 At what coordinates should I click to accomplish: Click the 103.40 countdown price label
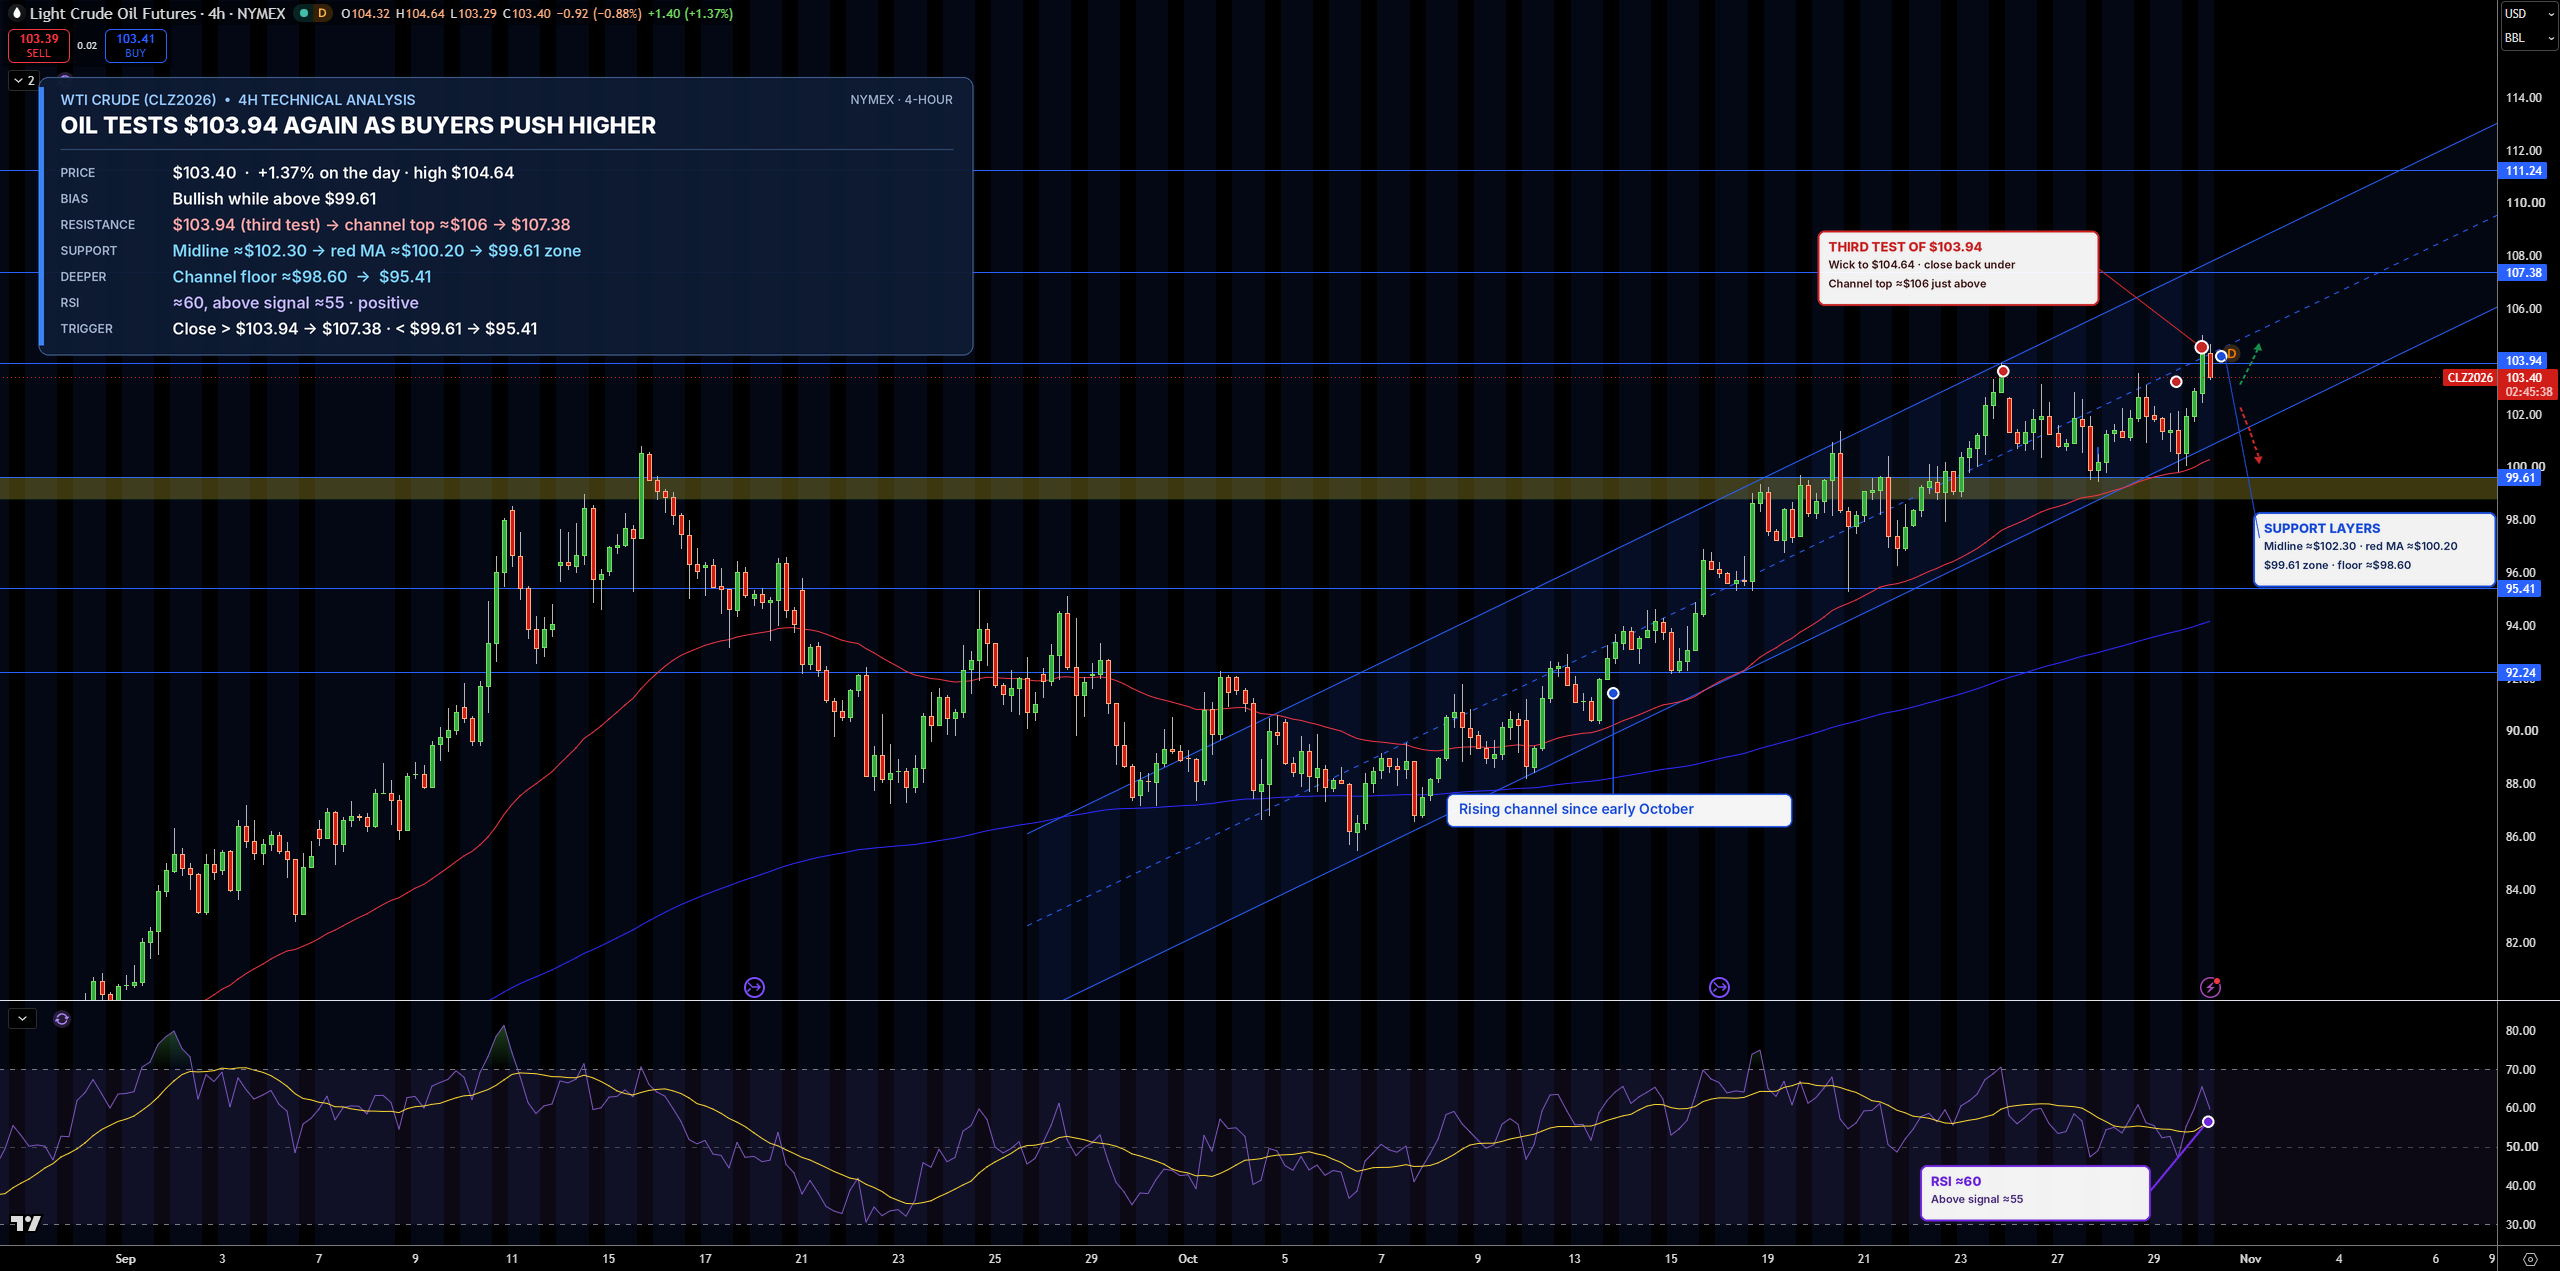(2526, 384)
